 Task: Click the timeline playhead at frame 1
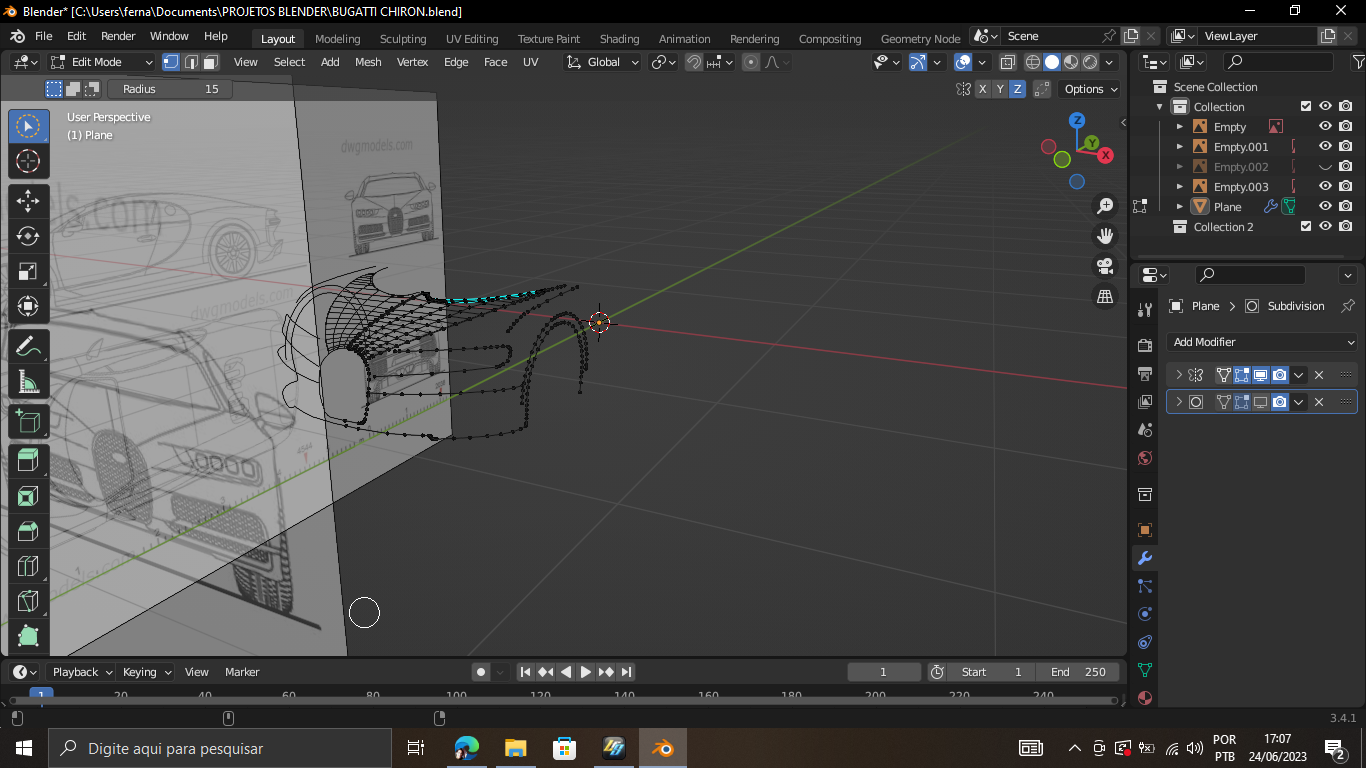pyautogui.click(x=41, y=694)
